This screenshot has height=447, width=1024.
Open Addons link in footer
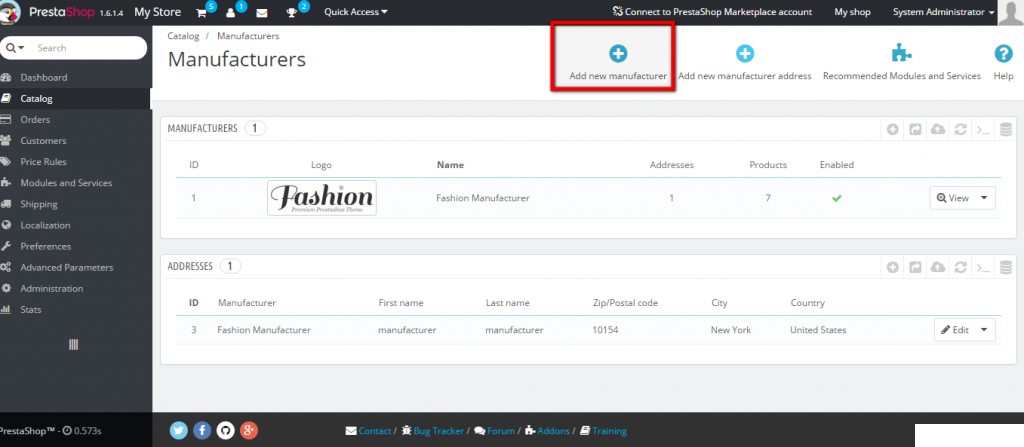coord(547,431)
